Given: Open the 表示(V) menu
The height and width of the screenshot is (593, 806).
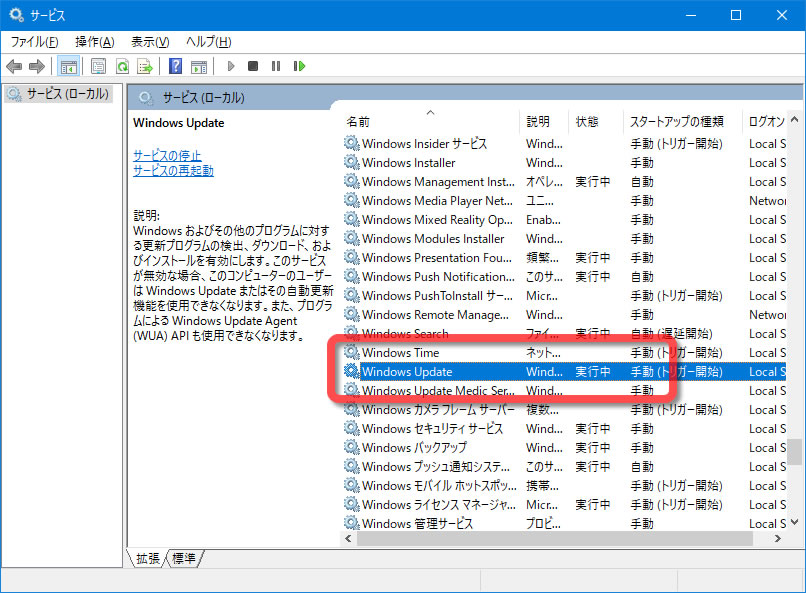Looking at the screenshot, I should 149,41.
